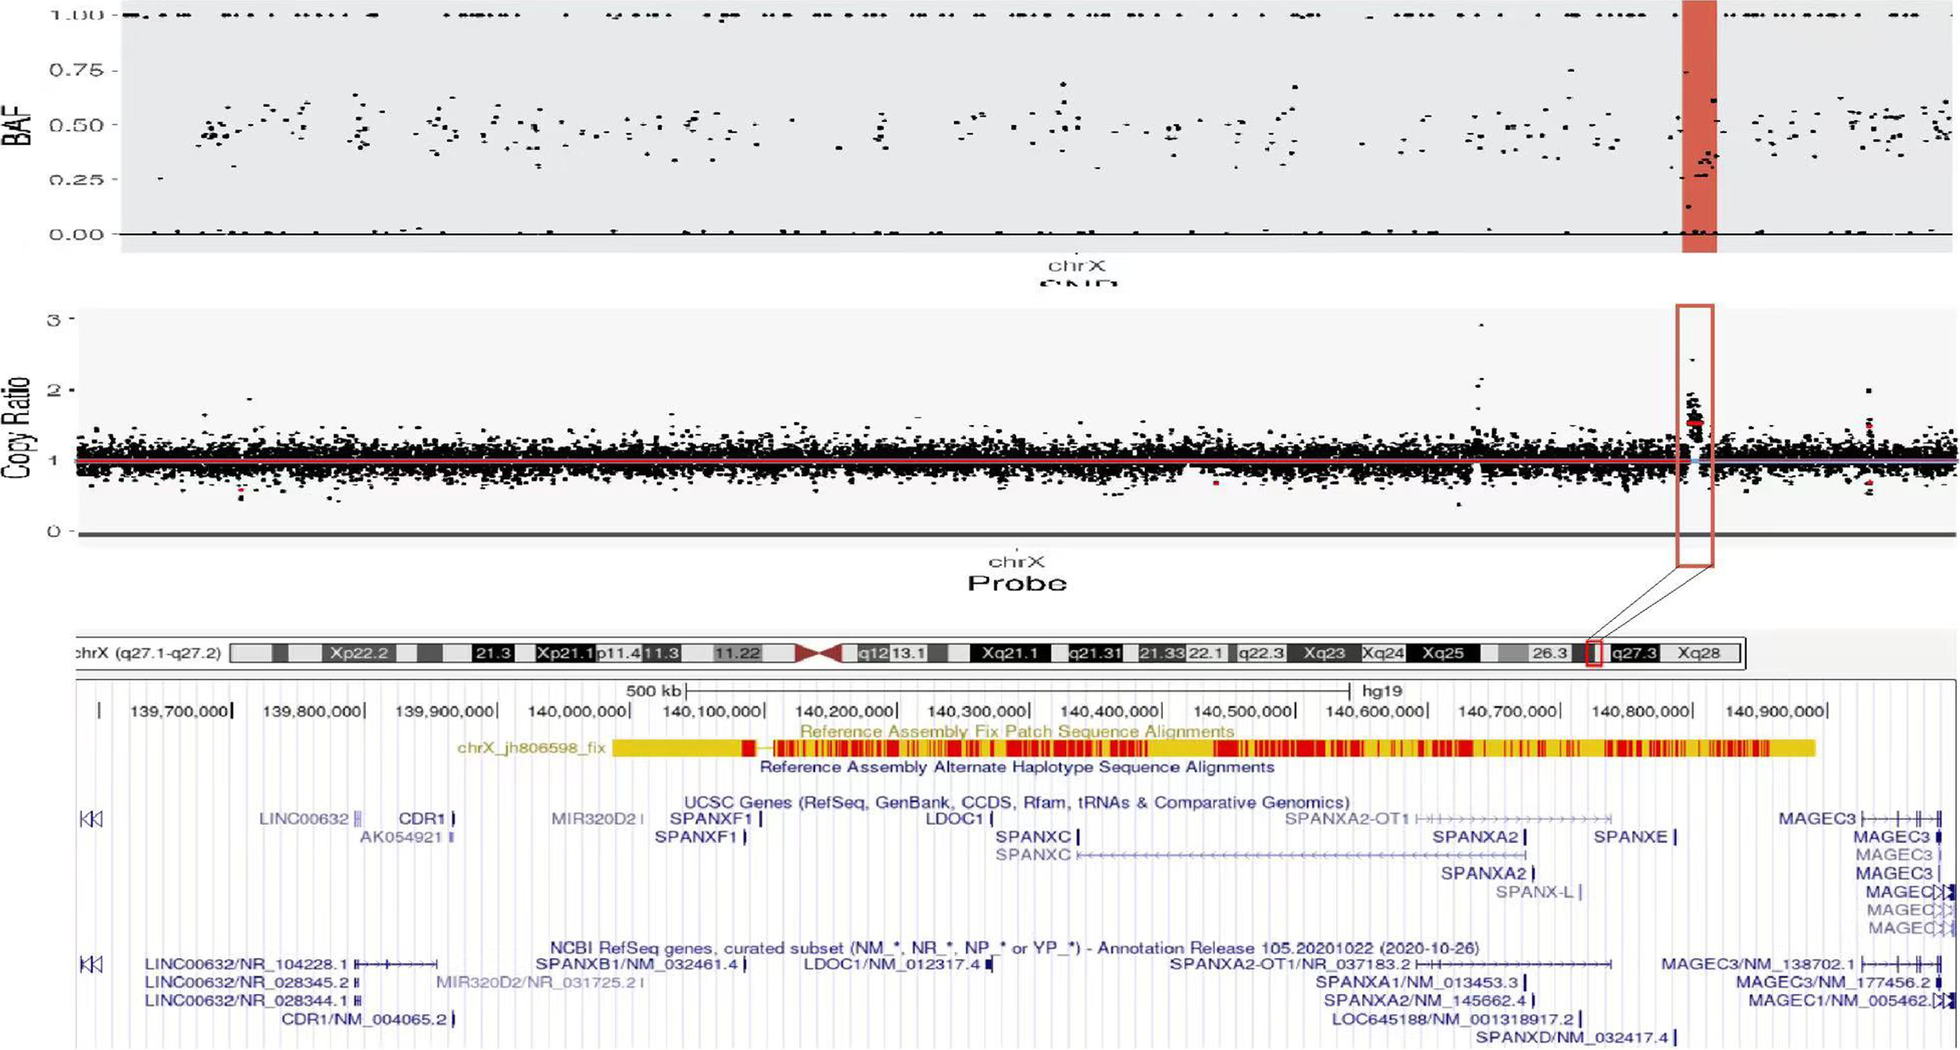Click the AK054921 gene label
The height and width of the screenshot is (1050, 1960).
tap(401, 837)
